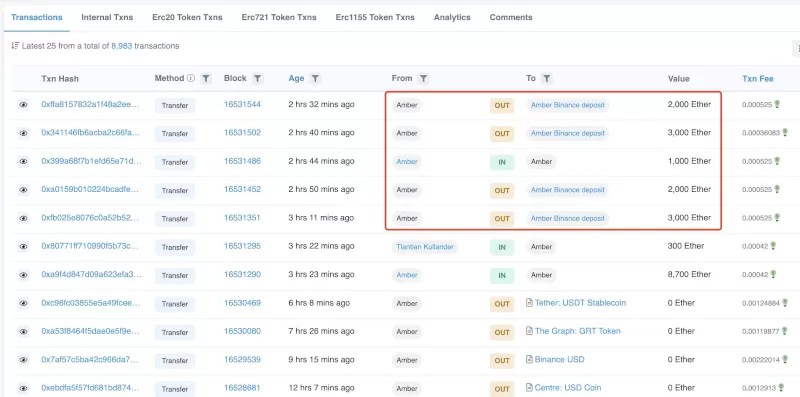The width and height of the screenshot is (800, 397).
Task: Click the Method info circle icon
Action: (x=191, y=79)
